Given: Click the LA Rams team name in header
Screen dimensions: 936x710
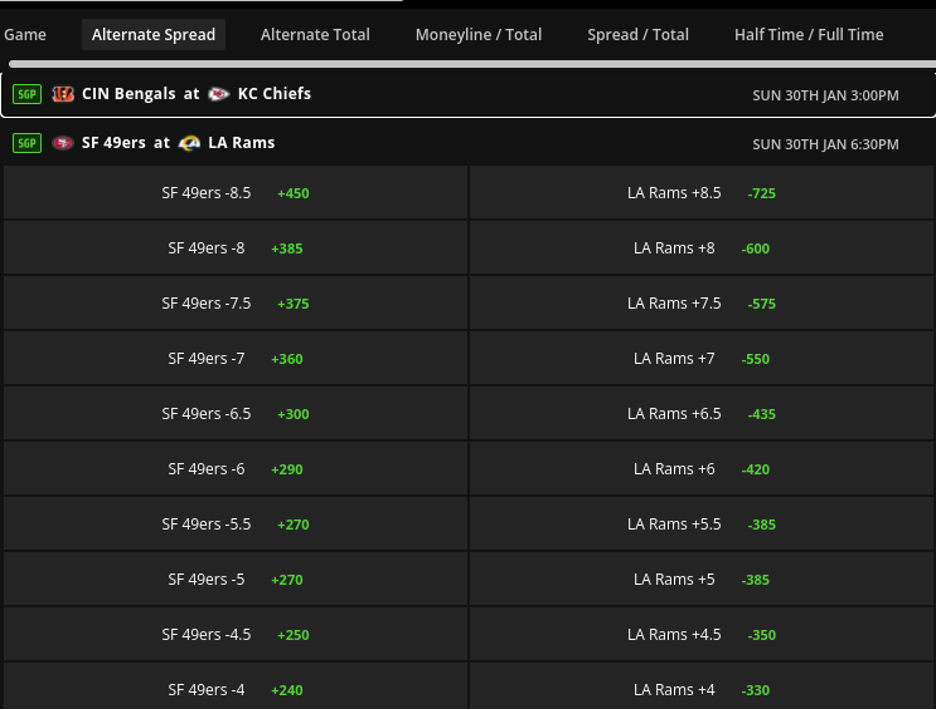Looking at the screenshot, I should point(241,143).
